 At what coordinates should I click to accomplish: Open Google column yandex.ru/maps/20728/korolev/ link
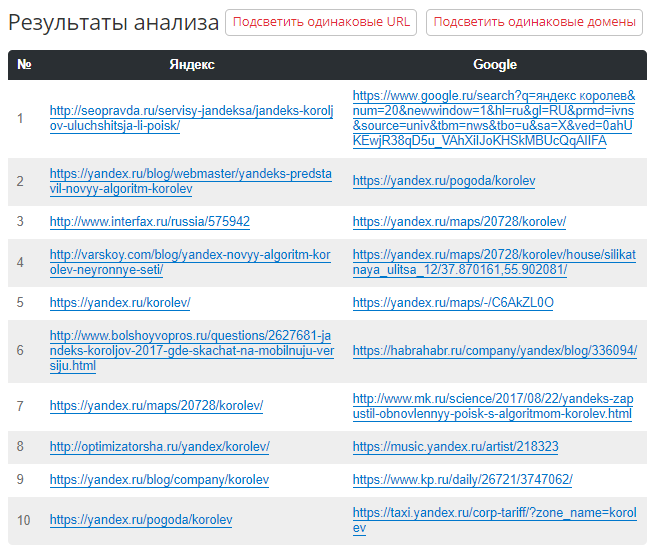point(459,222)
